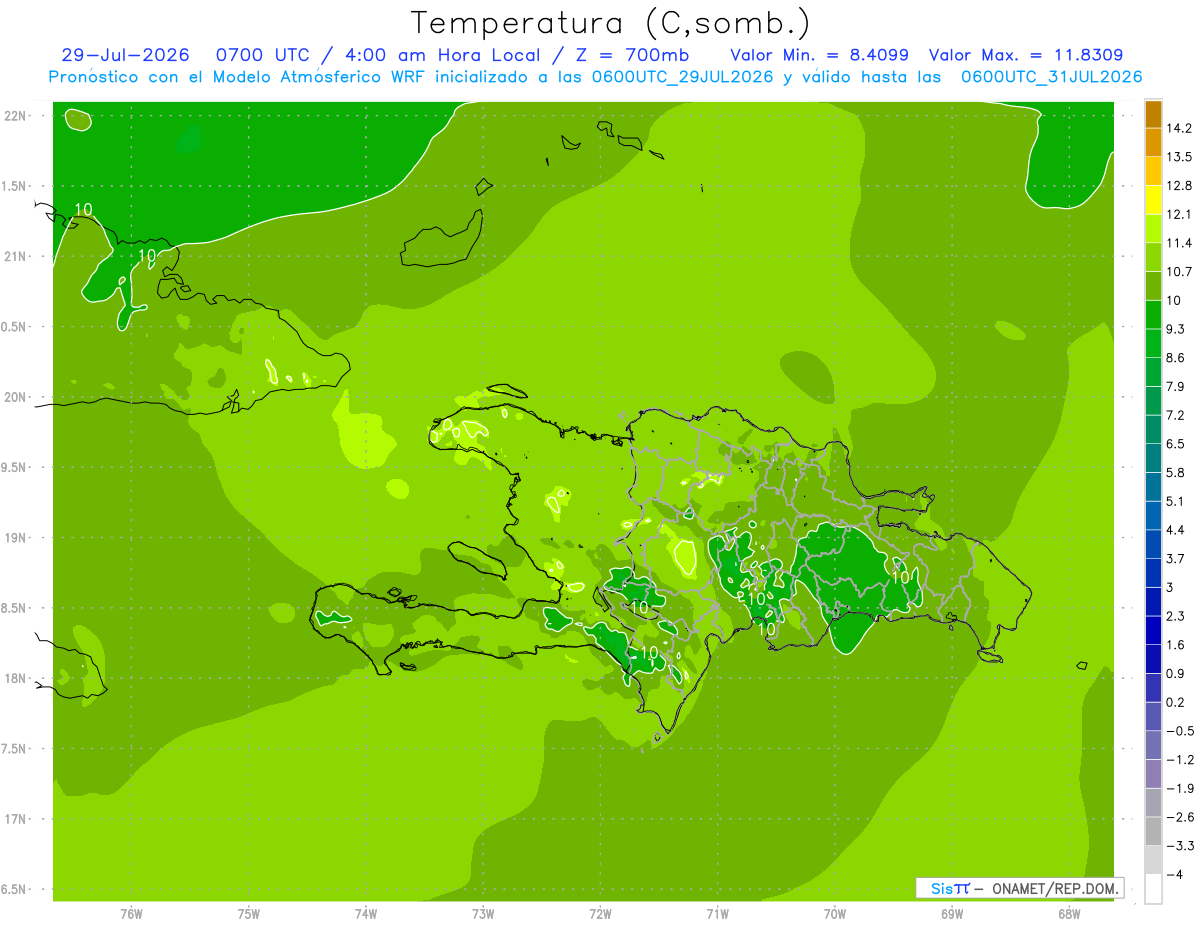1200x927 pixels.
Task: Click the longitude label "70W"
Action: [x=835, y=913]
